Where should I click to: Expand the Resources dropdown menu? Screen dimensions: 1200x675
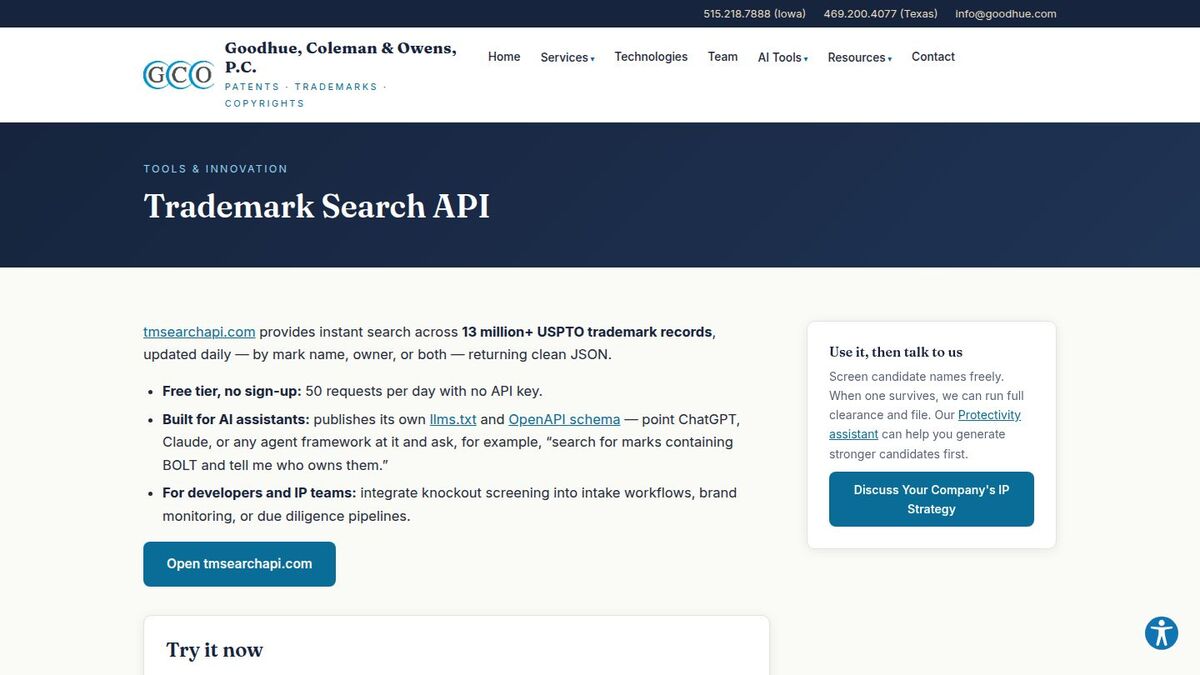coord(860,57)
